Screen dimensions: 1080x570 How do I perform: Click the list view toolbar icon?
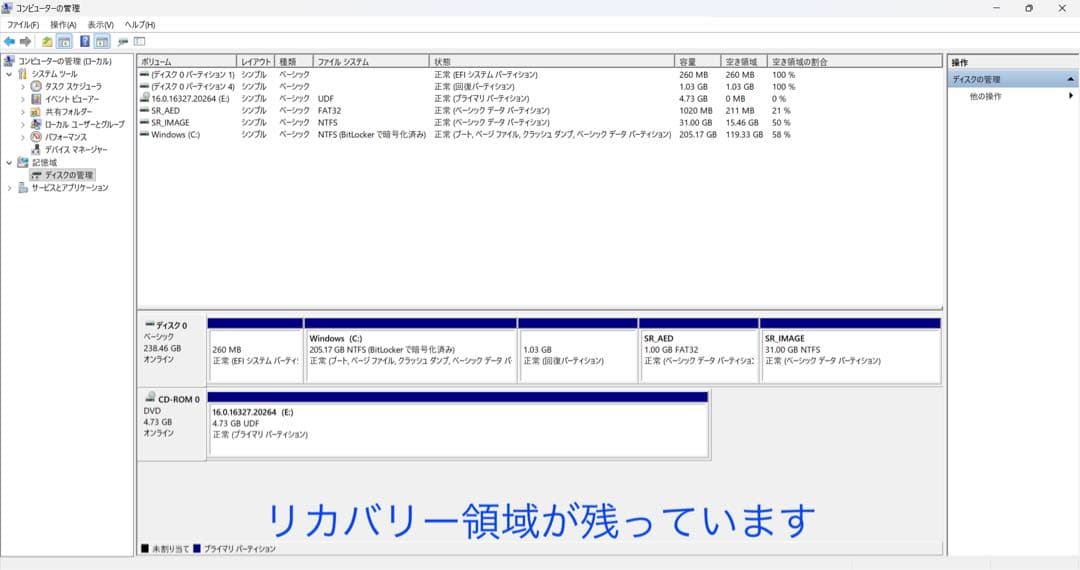(x=140, y=42)
